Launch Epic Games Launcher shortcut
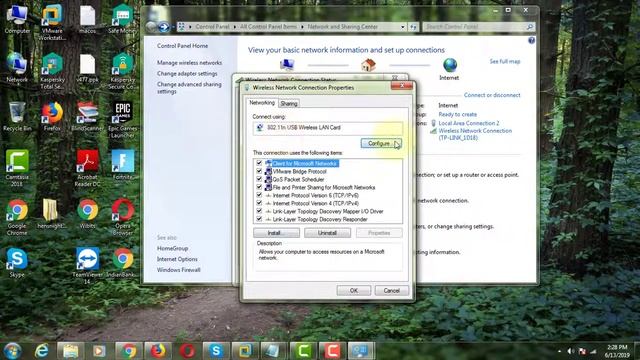The width and height of the screenshot is (640, 360). 122,120
